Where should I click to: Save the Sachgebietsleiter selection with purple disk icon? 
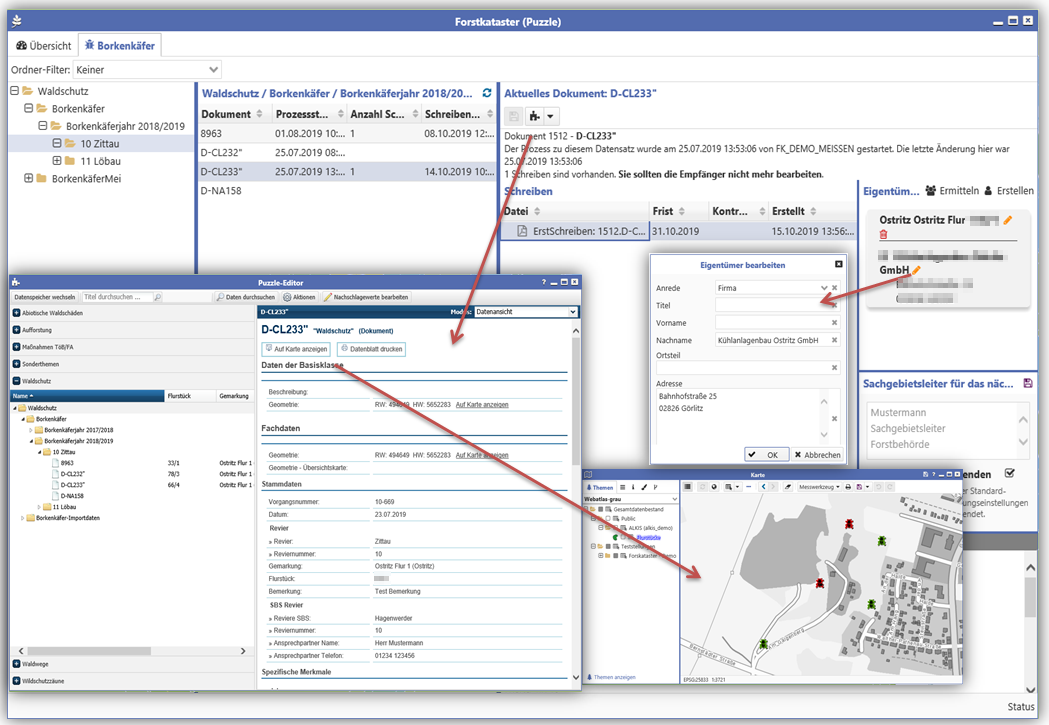coord(1029,383)
